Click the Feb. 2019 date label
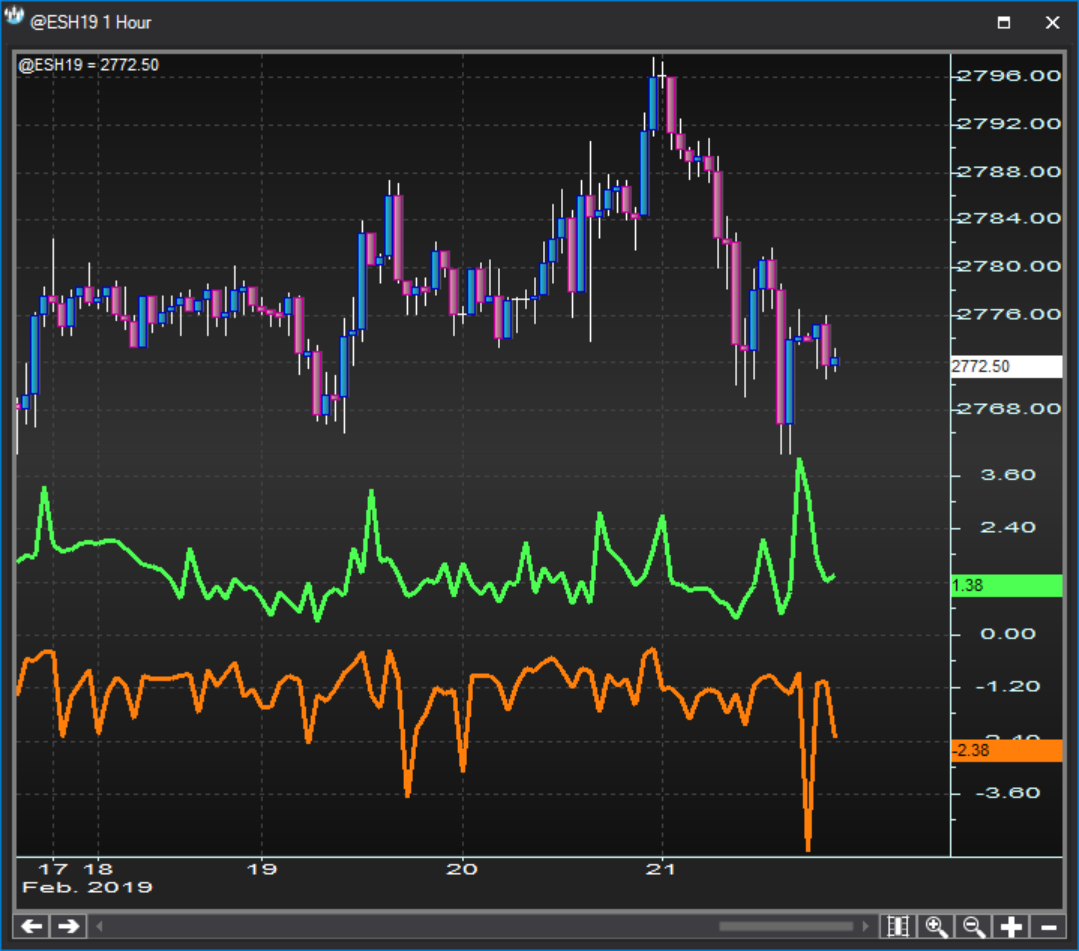This screenshot has width=1079, height=951. 87,887
